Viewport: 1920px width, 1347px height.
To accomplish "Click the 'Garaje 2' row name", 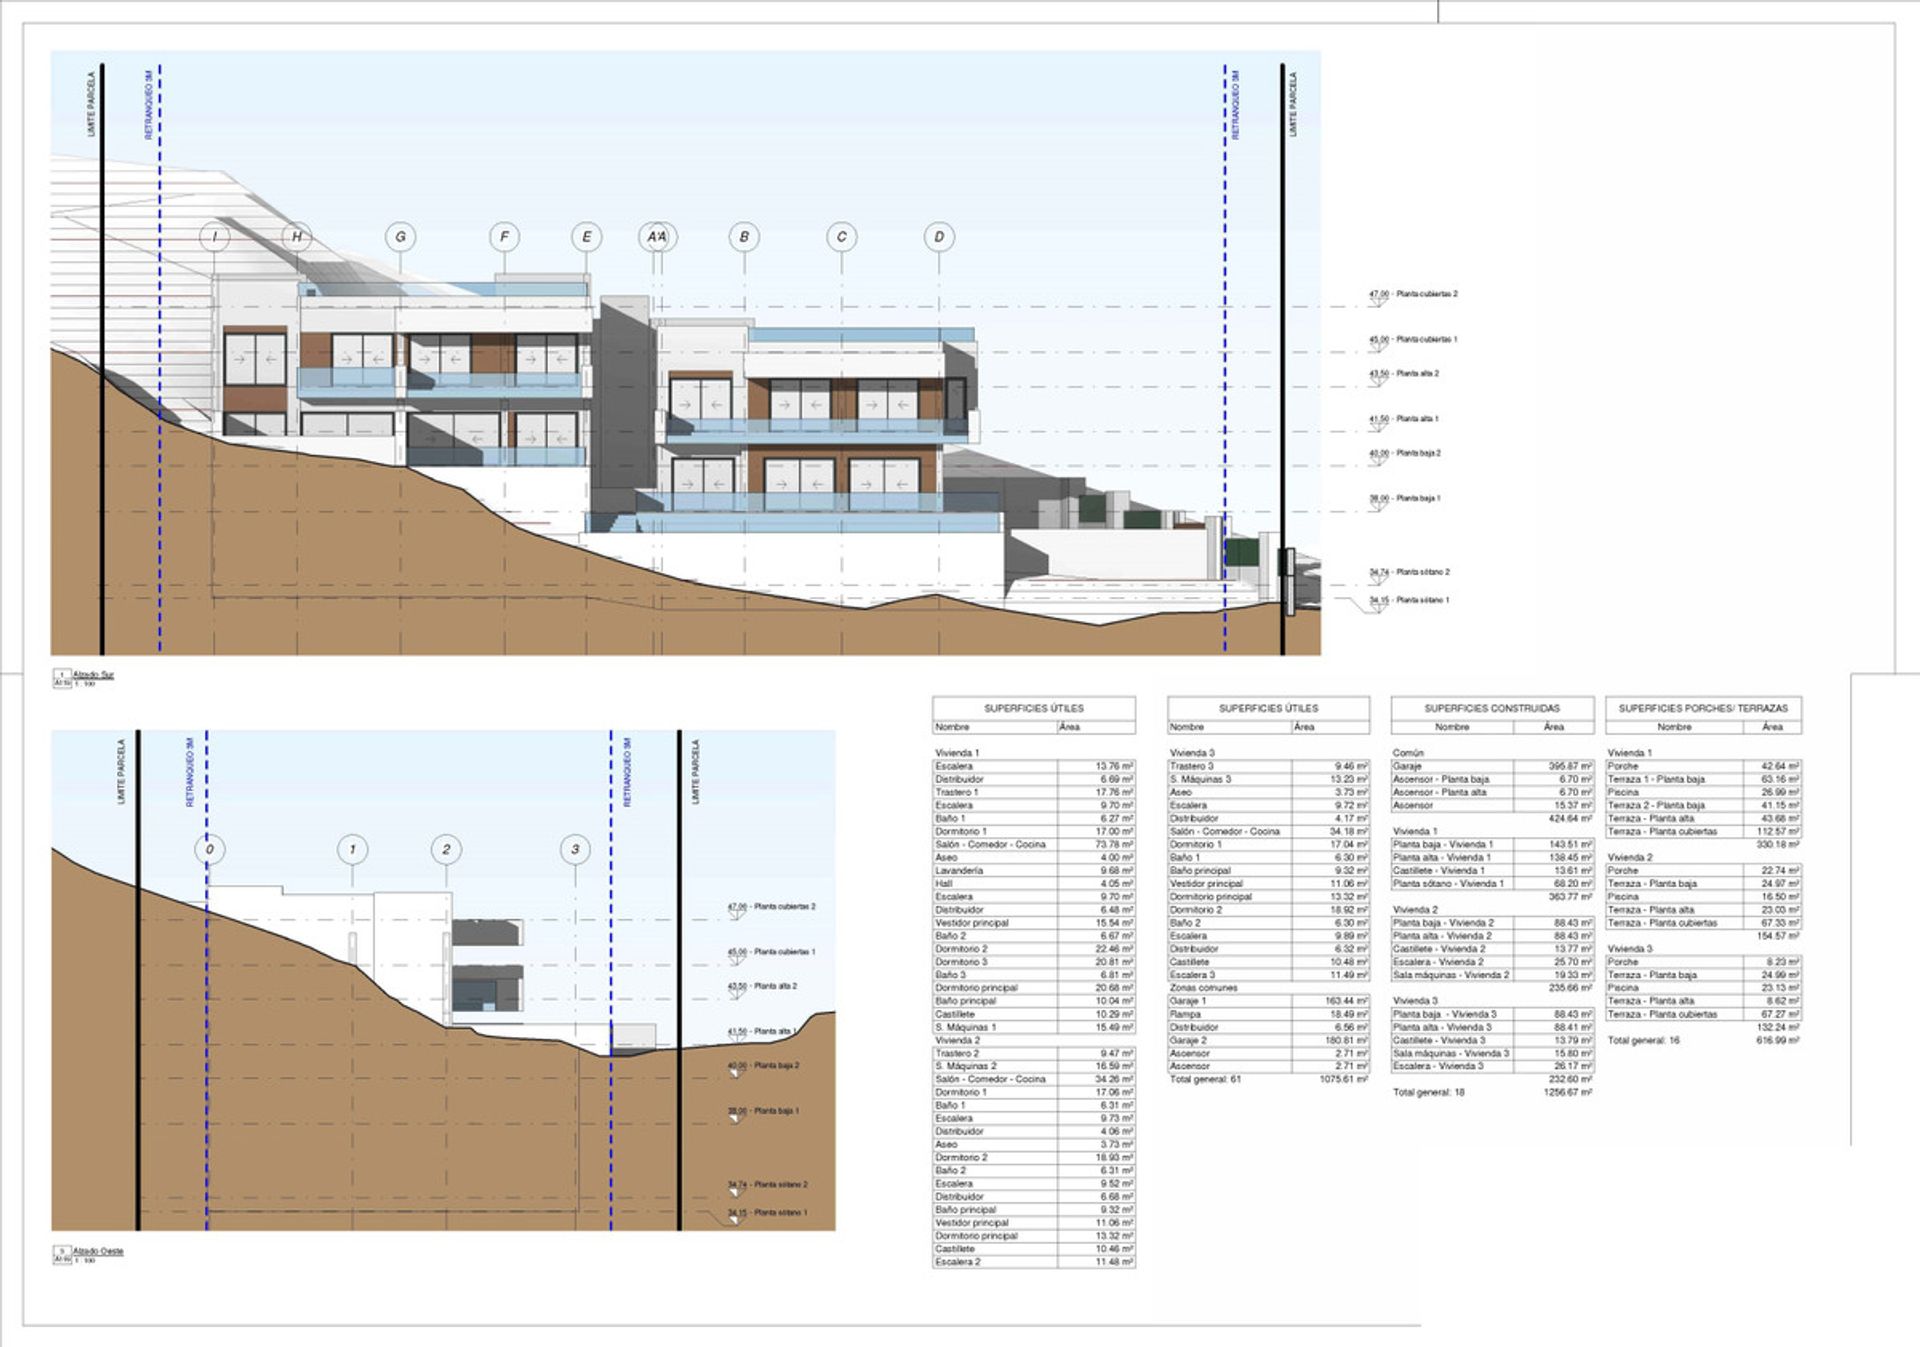I will point(1188,1040).
